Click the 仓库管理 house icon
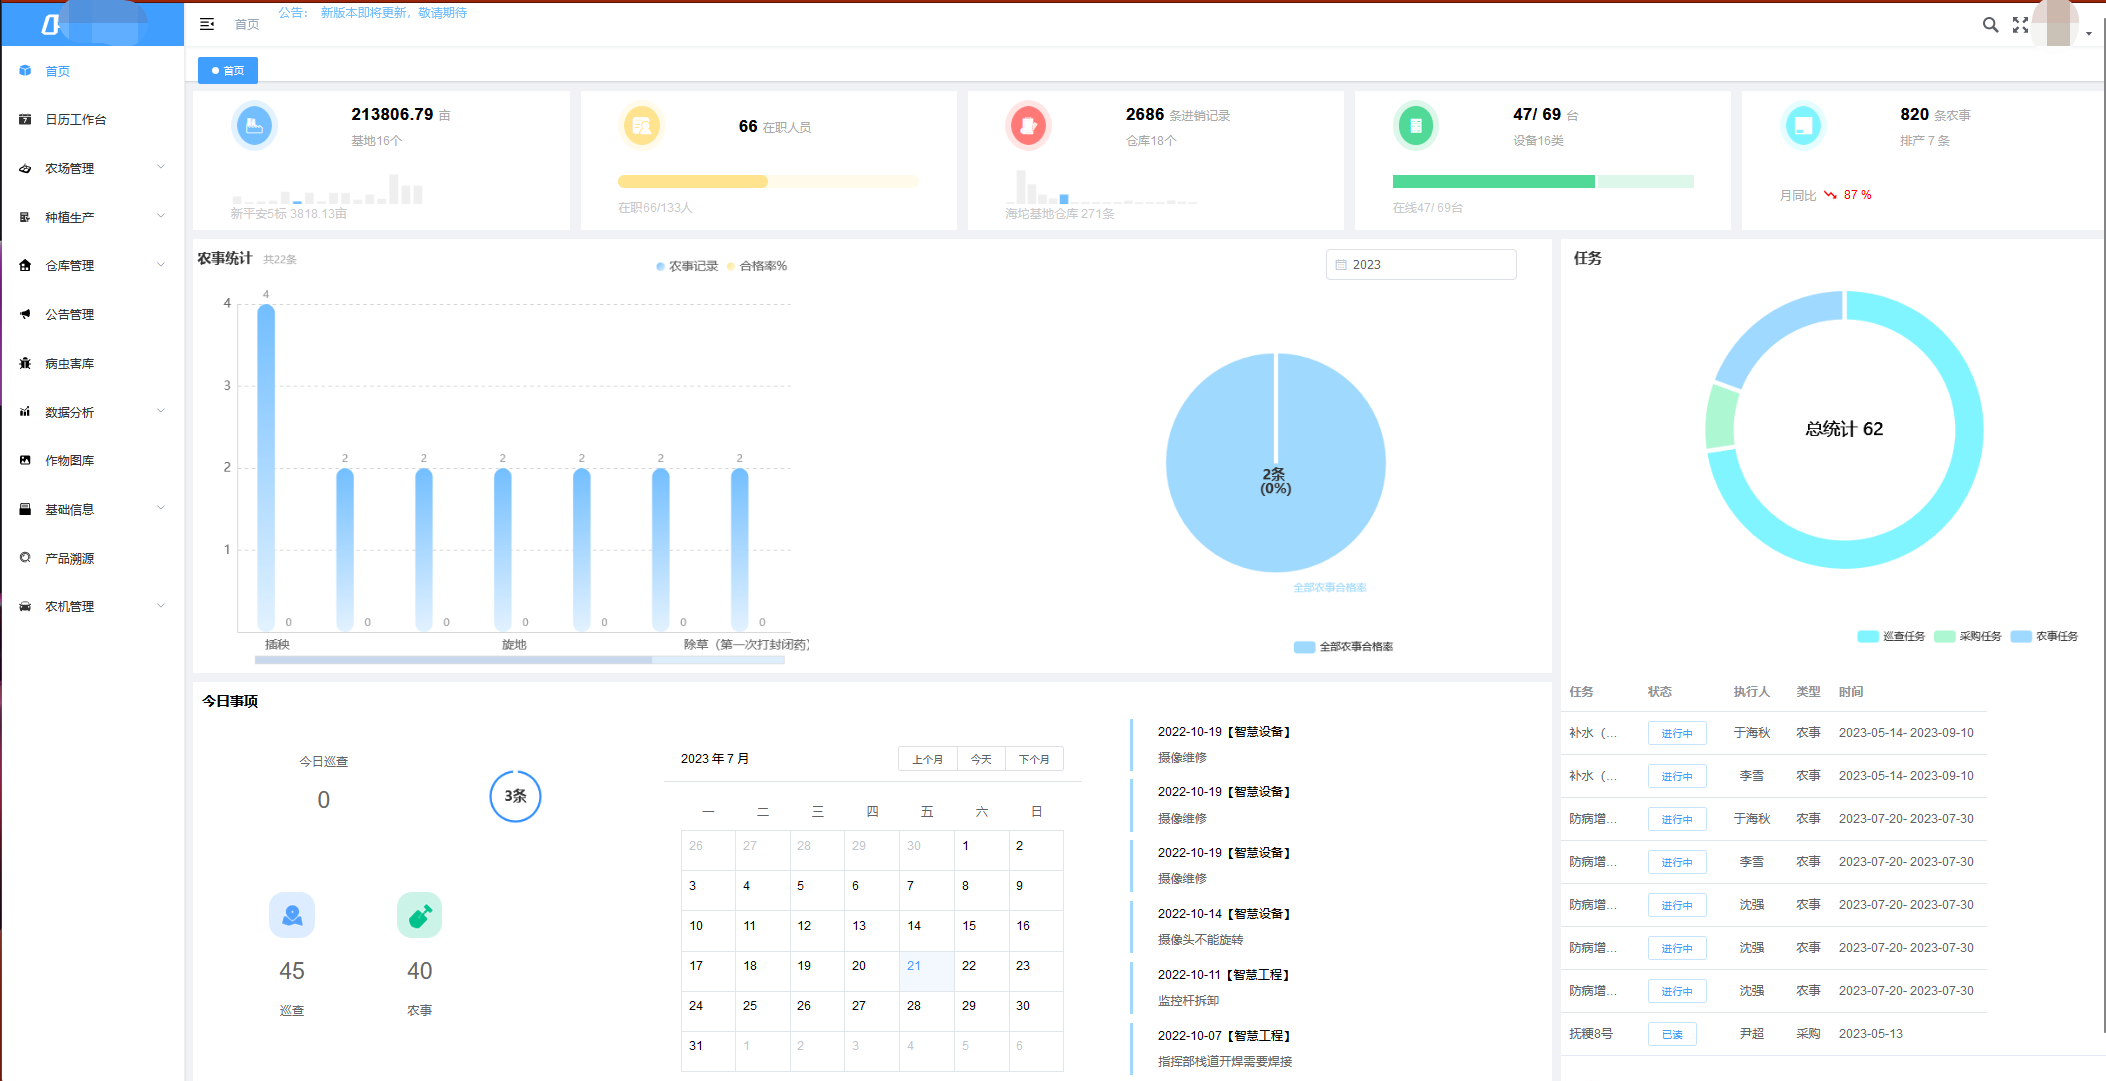 click(x=25, y=265)
